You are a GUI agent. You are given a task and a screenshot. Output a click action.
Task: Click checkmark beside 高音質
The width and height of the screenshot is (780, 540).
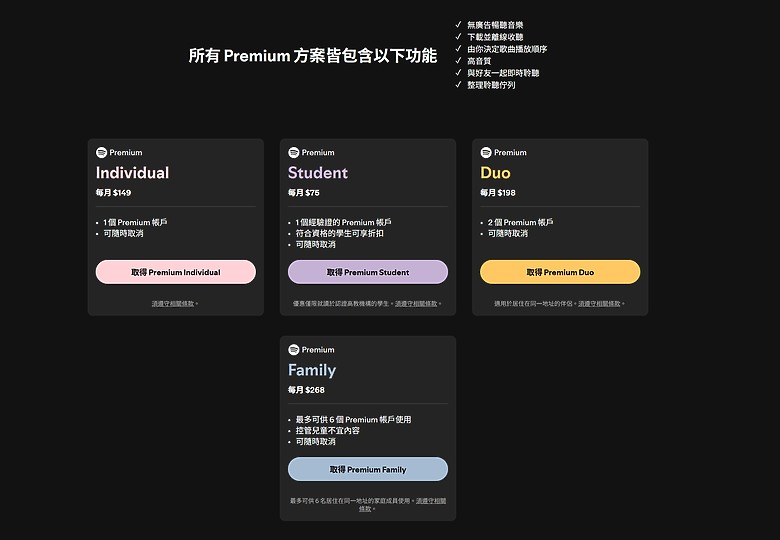[x=458, y=60]
